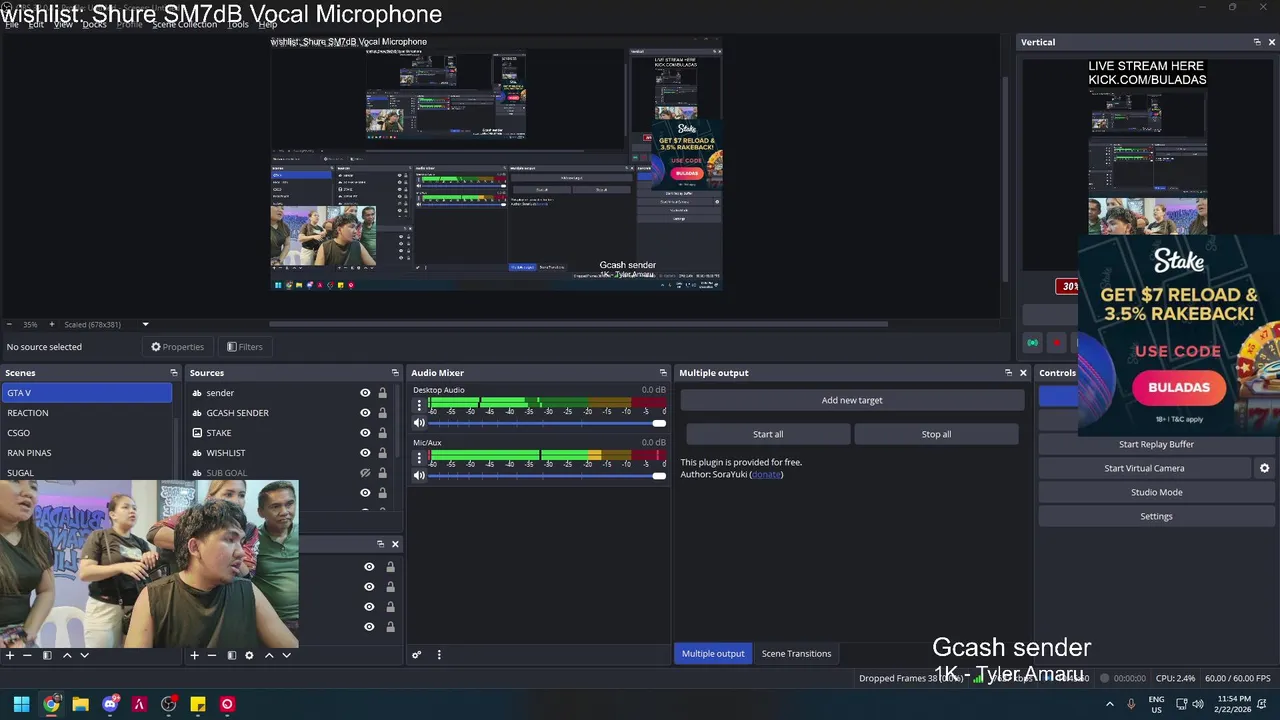Open advanced audio properties gear in Audio Mixer
This screenshot has height=720, width=1280.
coord(417,655)
